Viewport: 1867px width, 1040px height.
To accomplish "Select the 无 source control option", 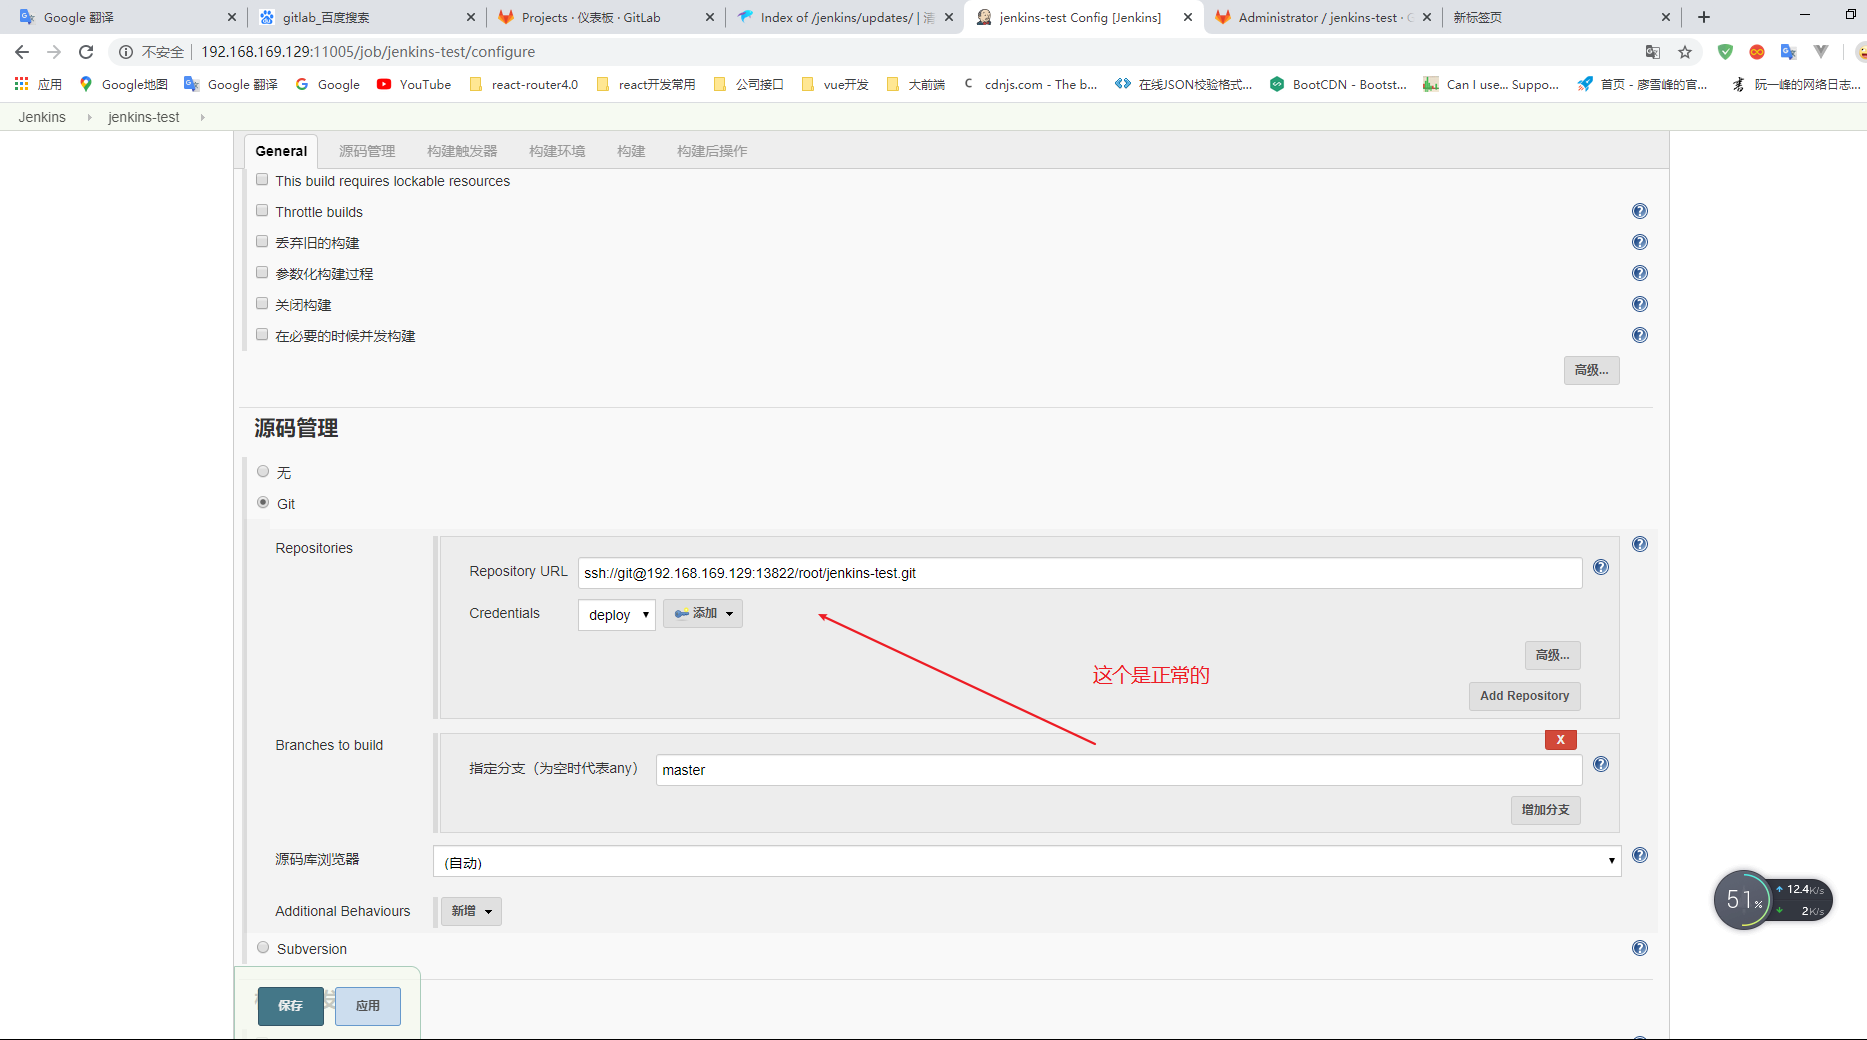I will [263, 472].
